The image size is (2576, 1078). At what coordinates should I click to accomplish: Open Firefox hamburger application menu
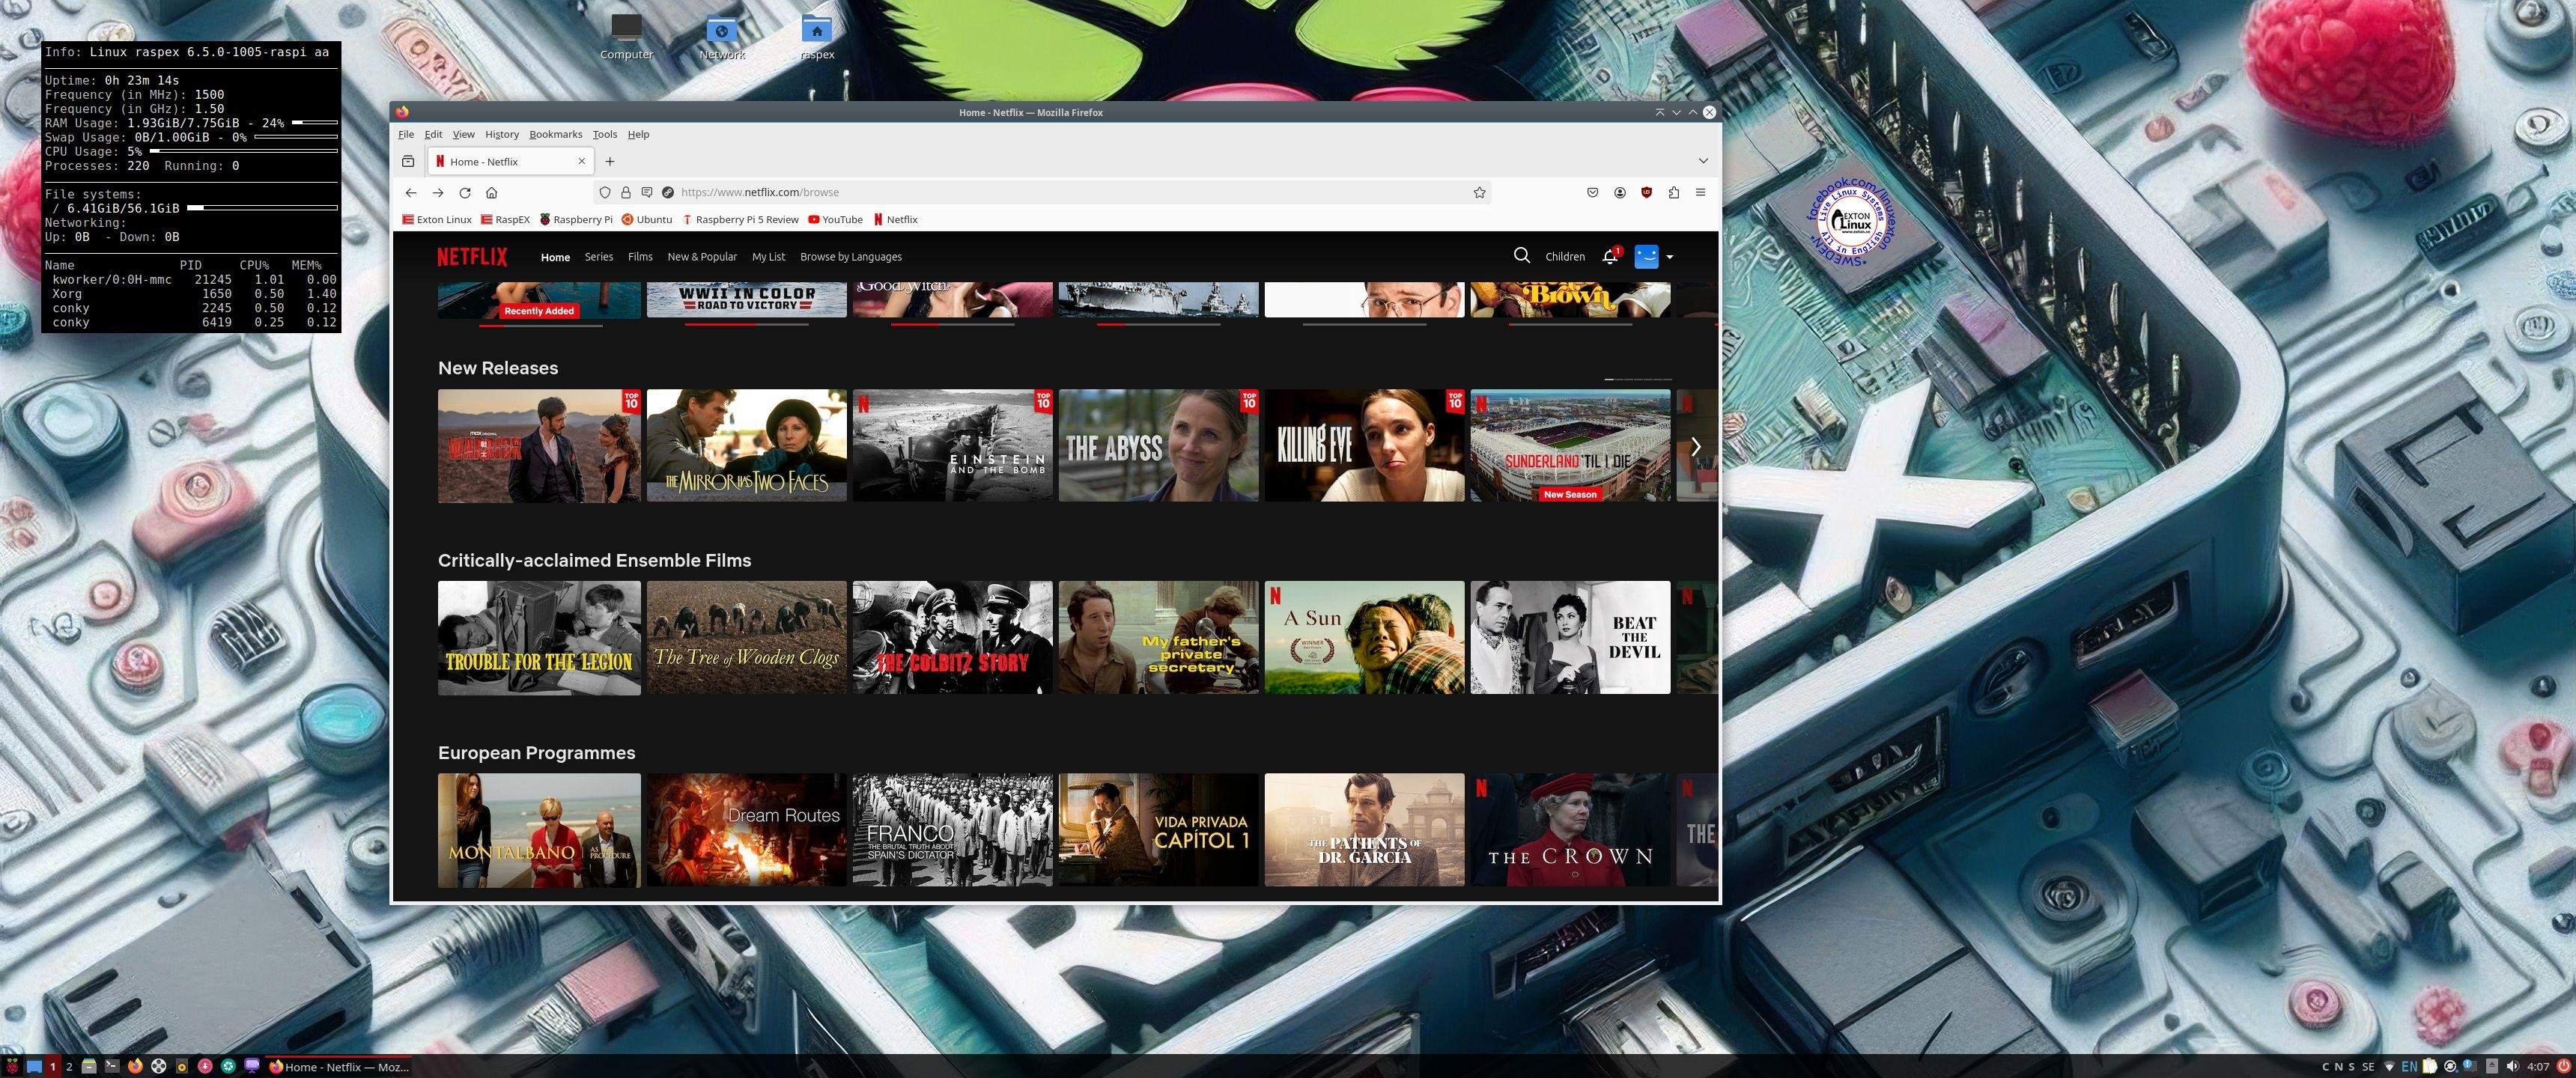pos(1700,192)
